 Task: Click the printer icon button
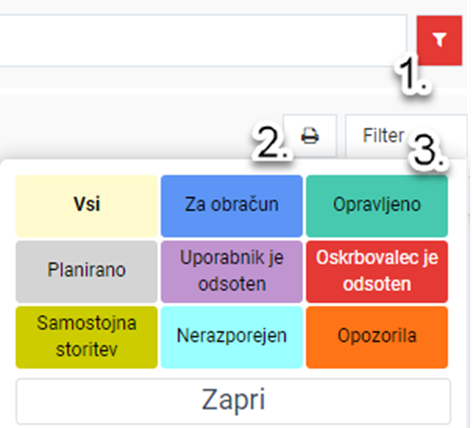(x=310, y=136)
